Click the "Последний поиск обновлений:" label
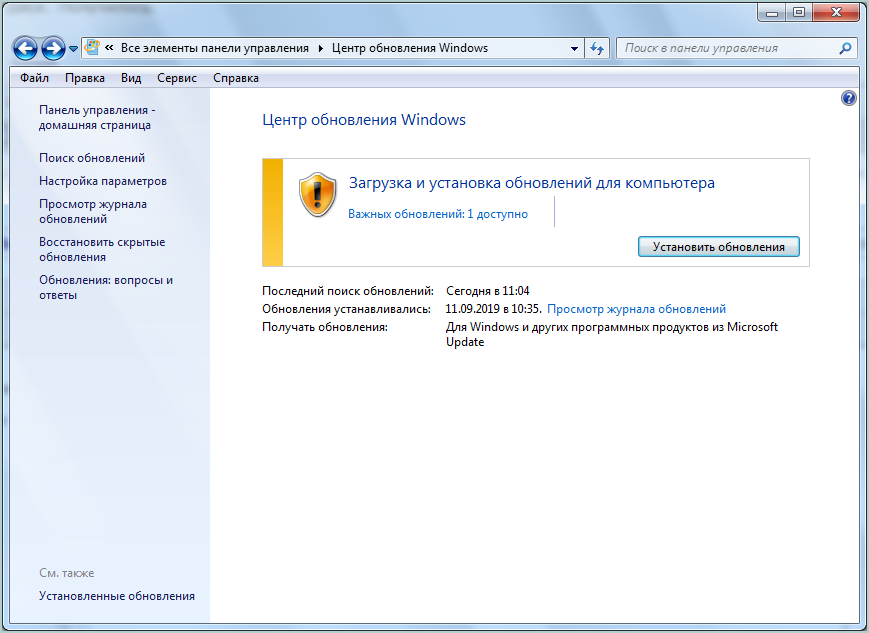This screenshot has width=869, height=633. tap(347, 290)
